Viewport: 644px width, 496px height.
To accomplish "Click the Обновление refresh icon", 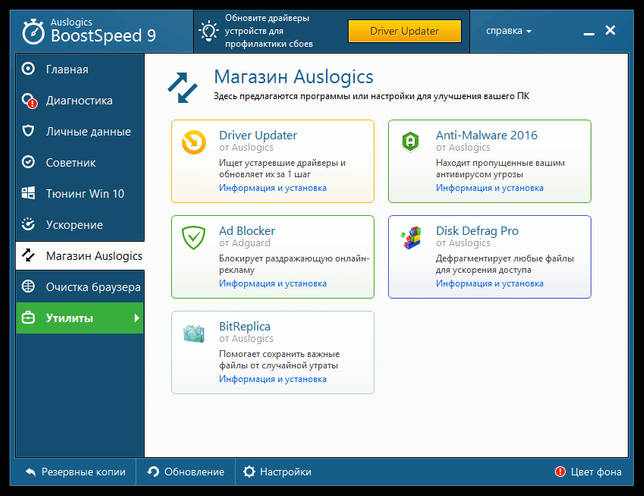I will pos(153,472).
